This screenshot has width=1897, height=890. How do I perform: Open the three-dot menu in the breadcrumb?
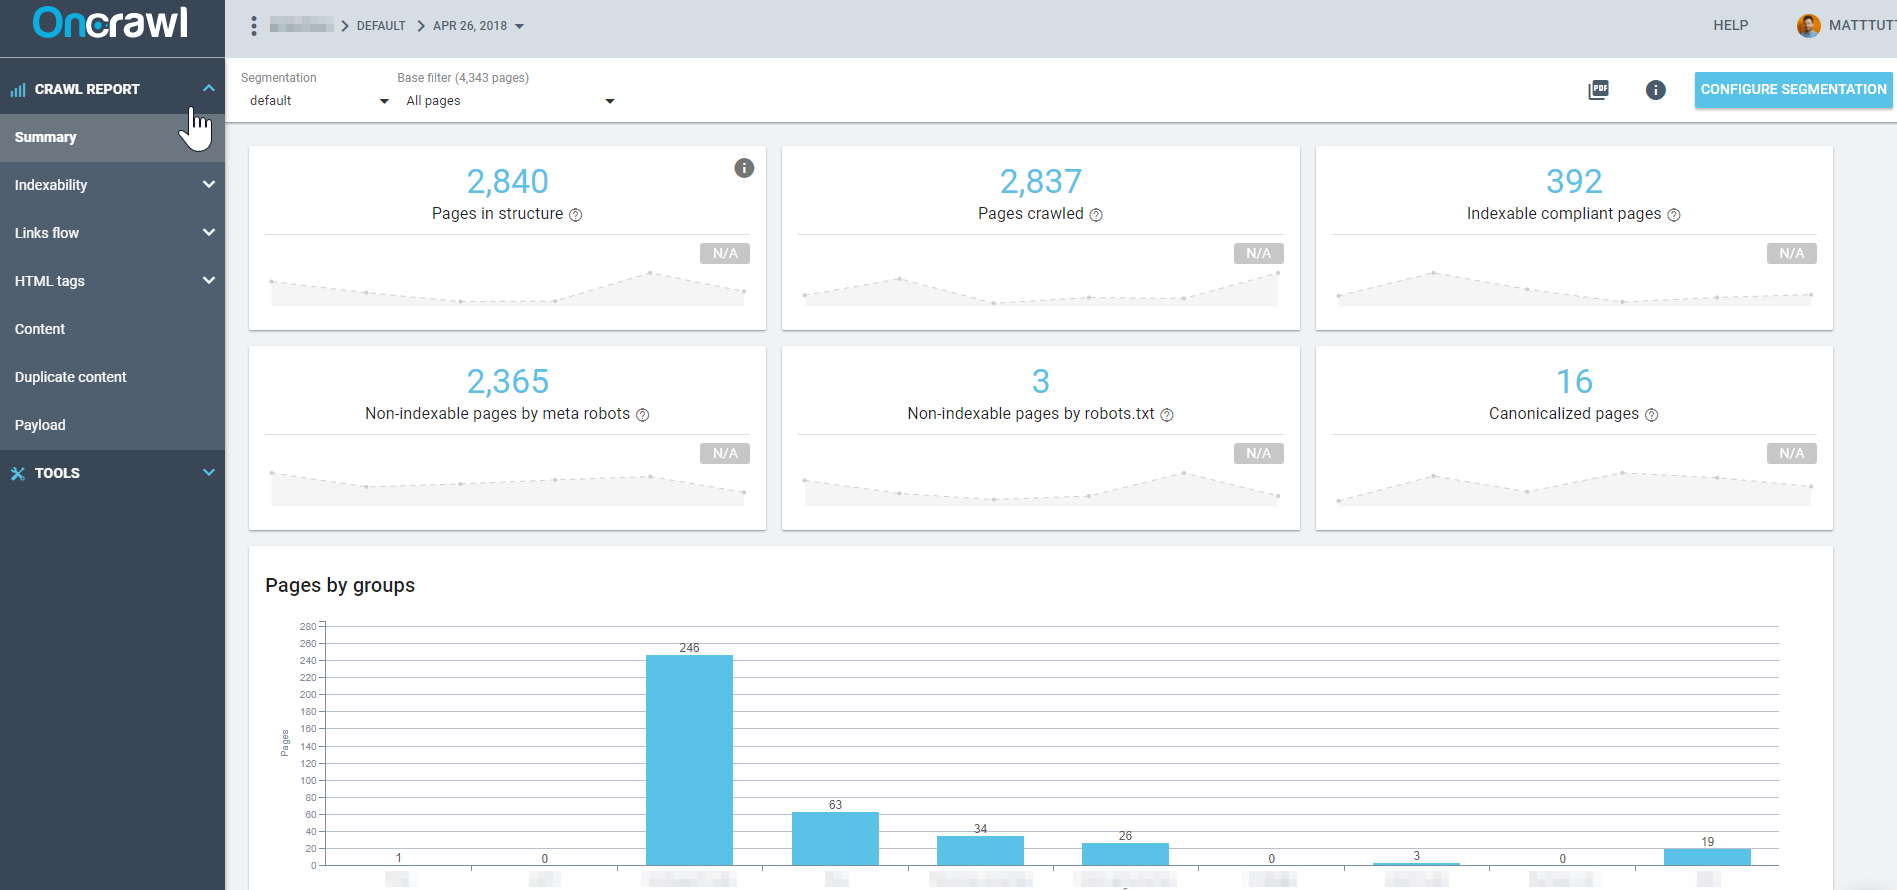(254, 26)
